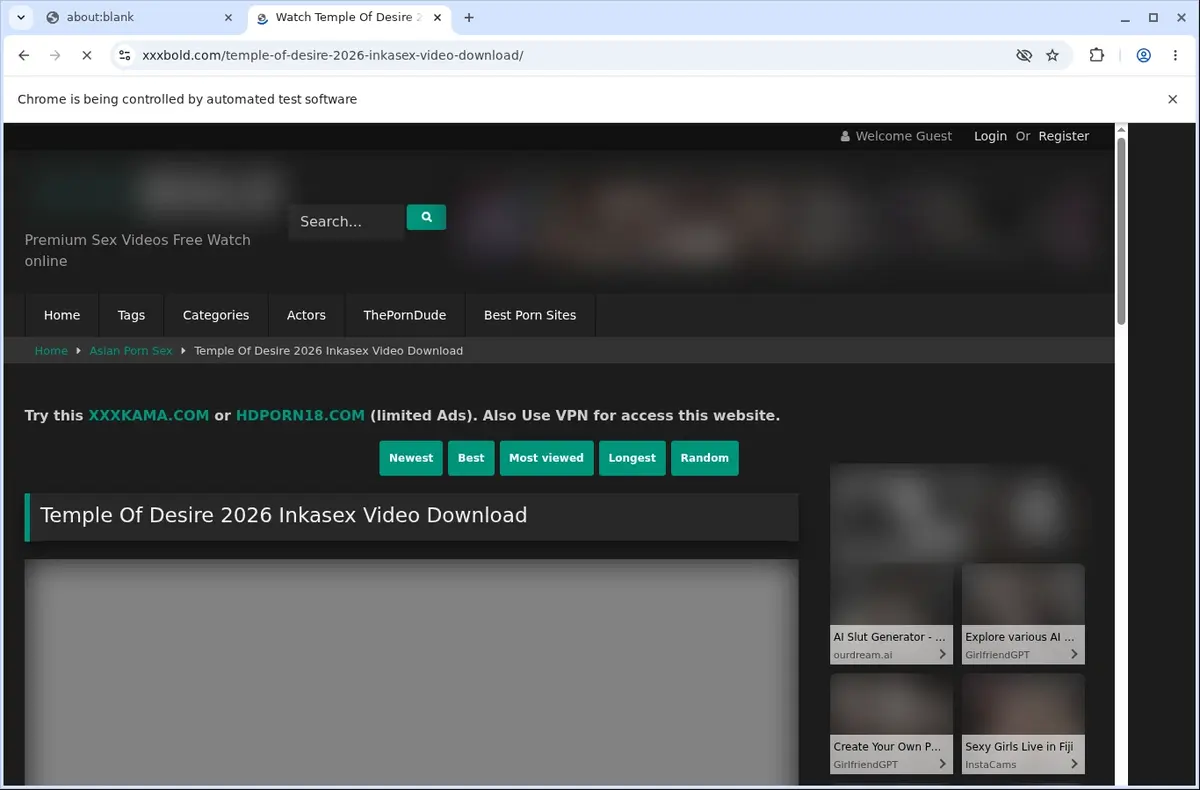
Task: Go forward in browser history
Action: point(55,56)
